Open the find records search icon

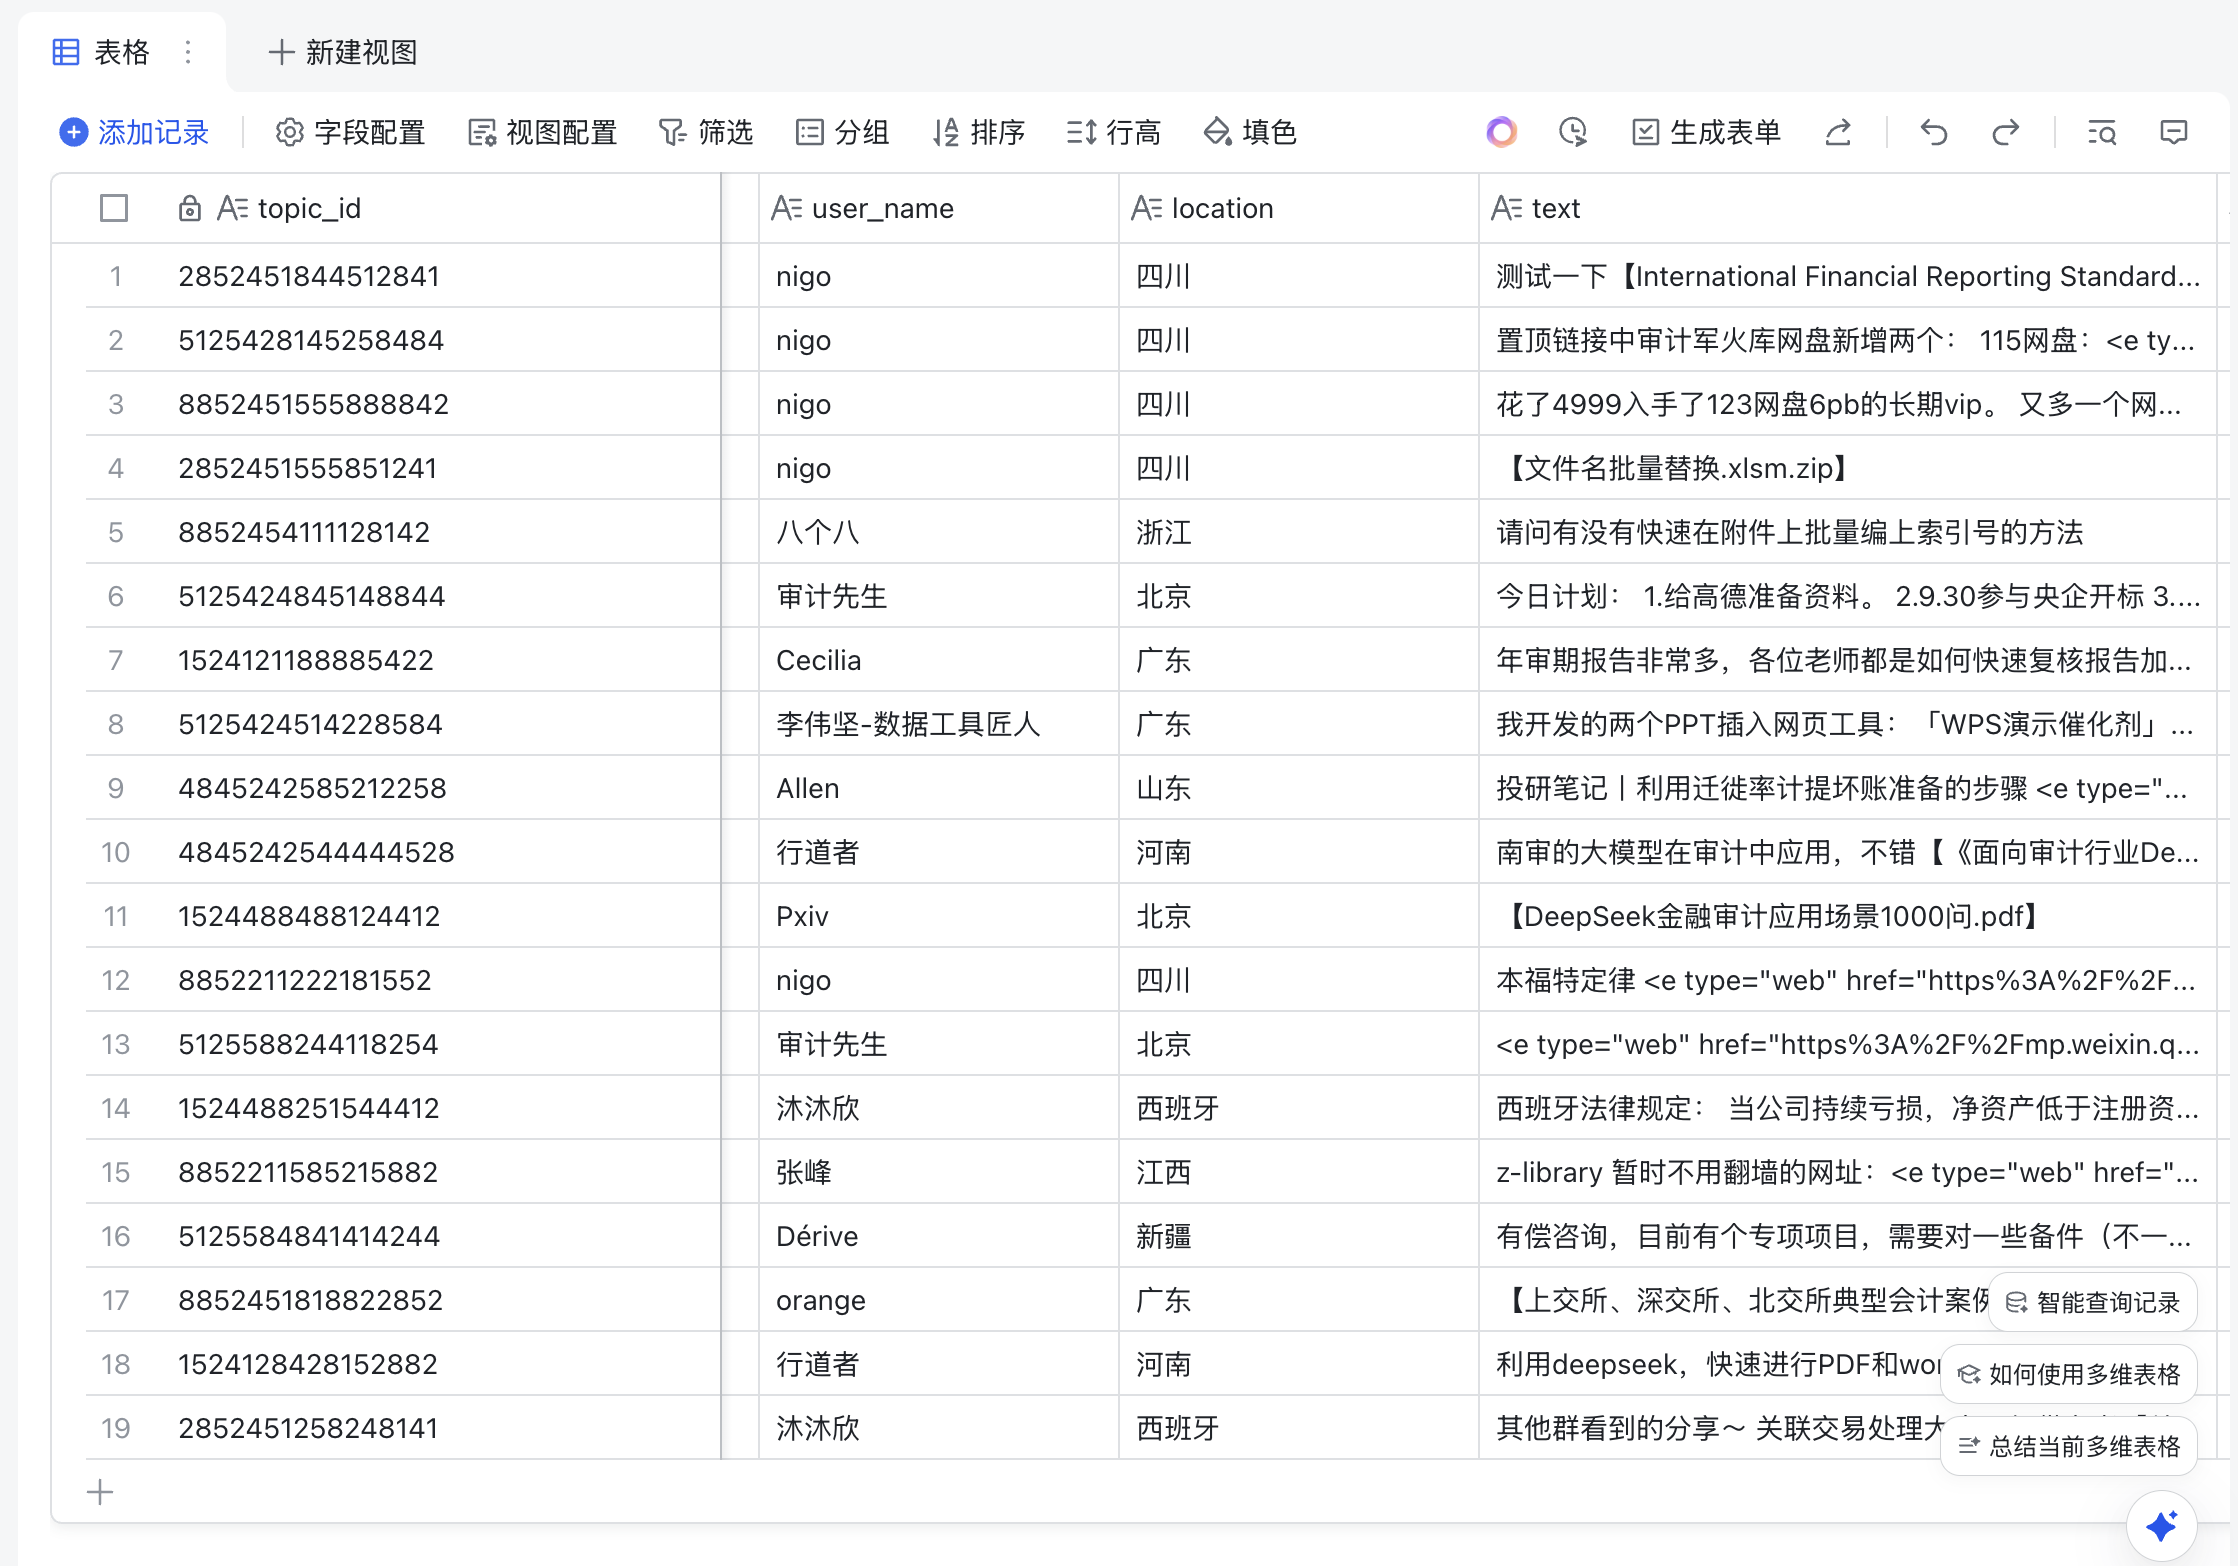point(2102,132)
